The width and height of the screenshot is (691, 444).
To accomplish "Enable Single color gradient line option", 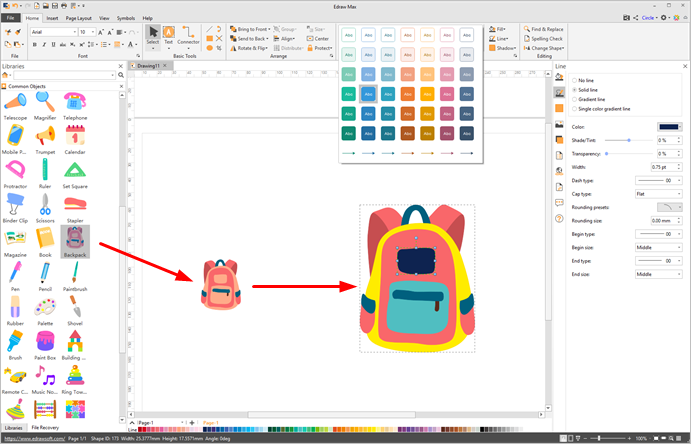I will click(574, 108).
